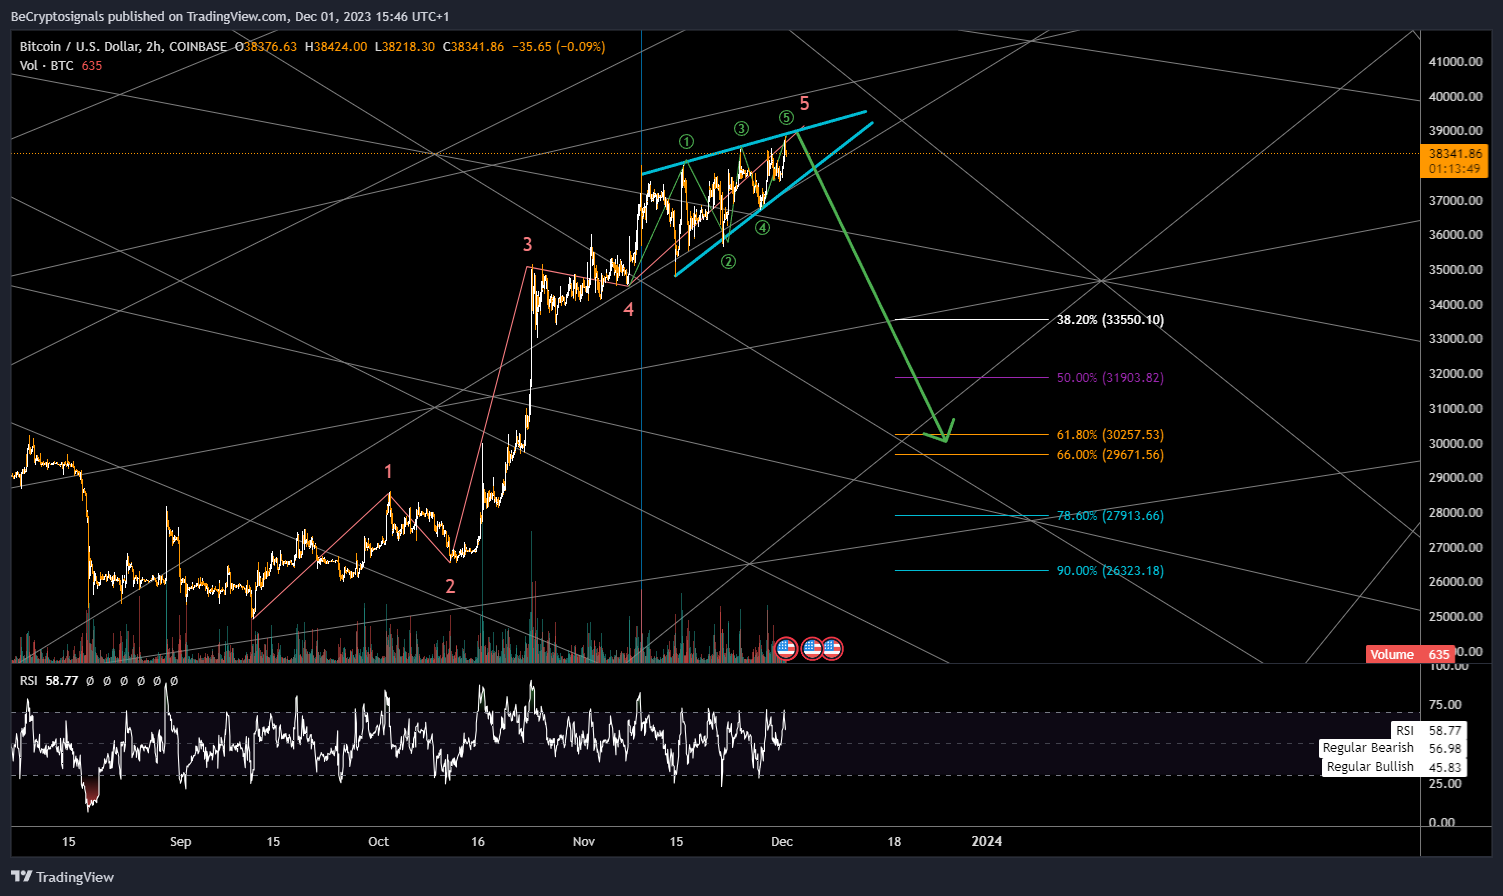Image resolution: width=1503 pixels, height=896 pixels.
Task: Click the RSI scale value 0.00
Action: 1442,823
